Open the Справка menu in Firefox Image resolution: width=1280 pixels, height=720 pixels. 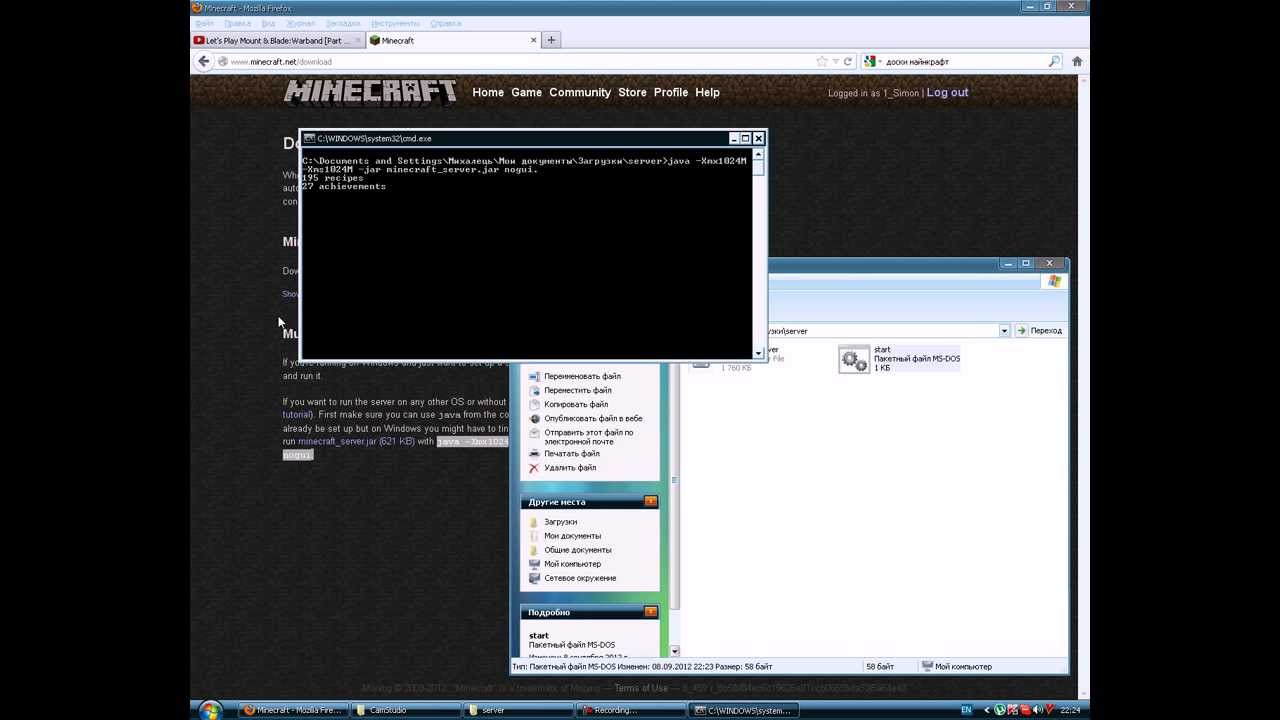(446, 23)
